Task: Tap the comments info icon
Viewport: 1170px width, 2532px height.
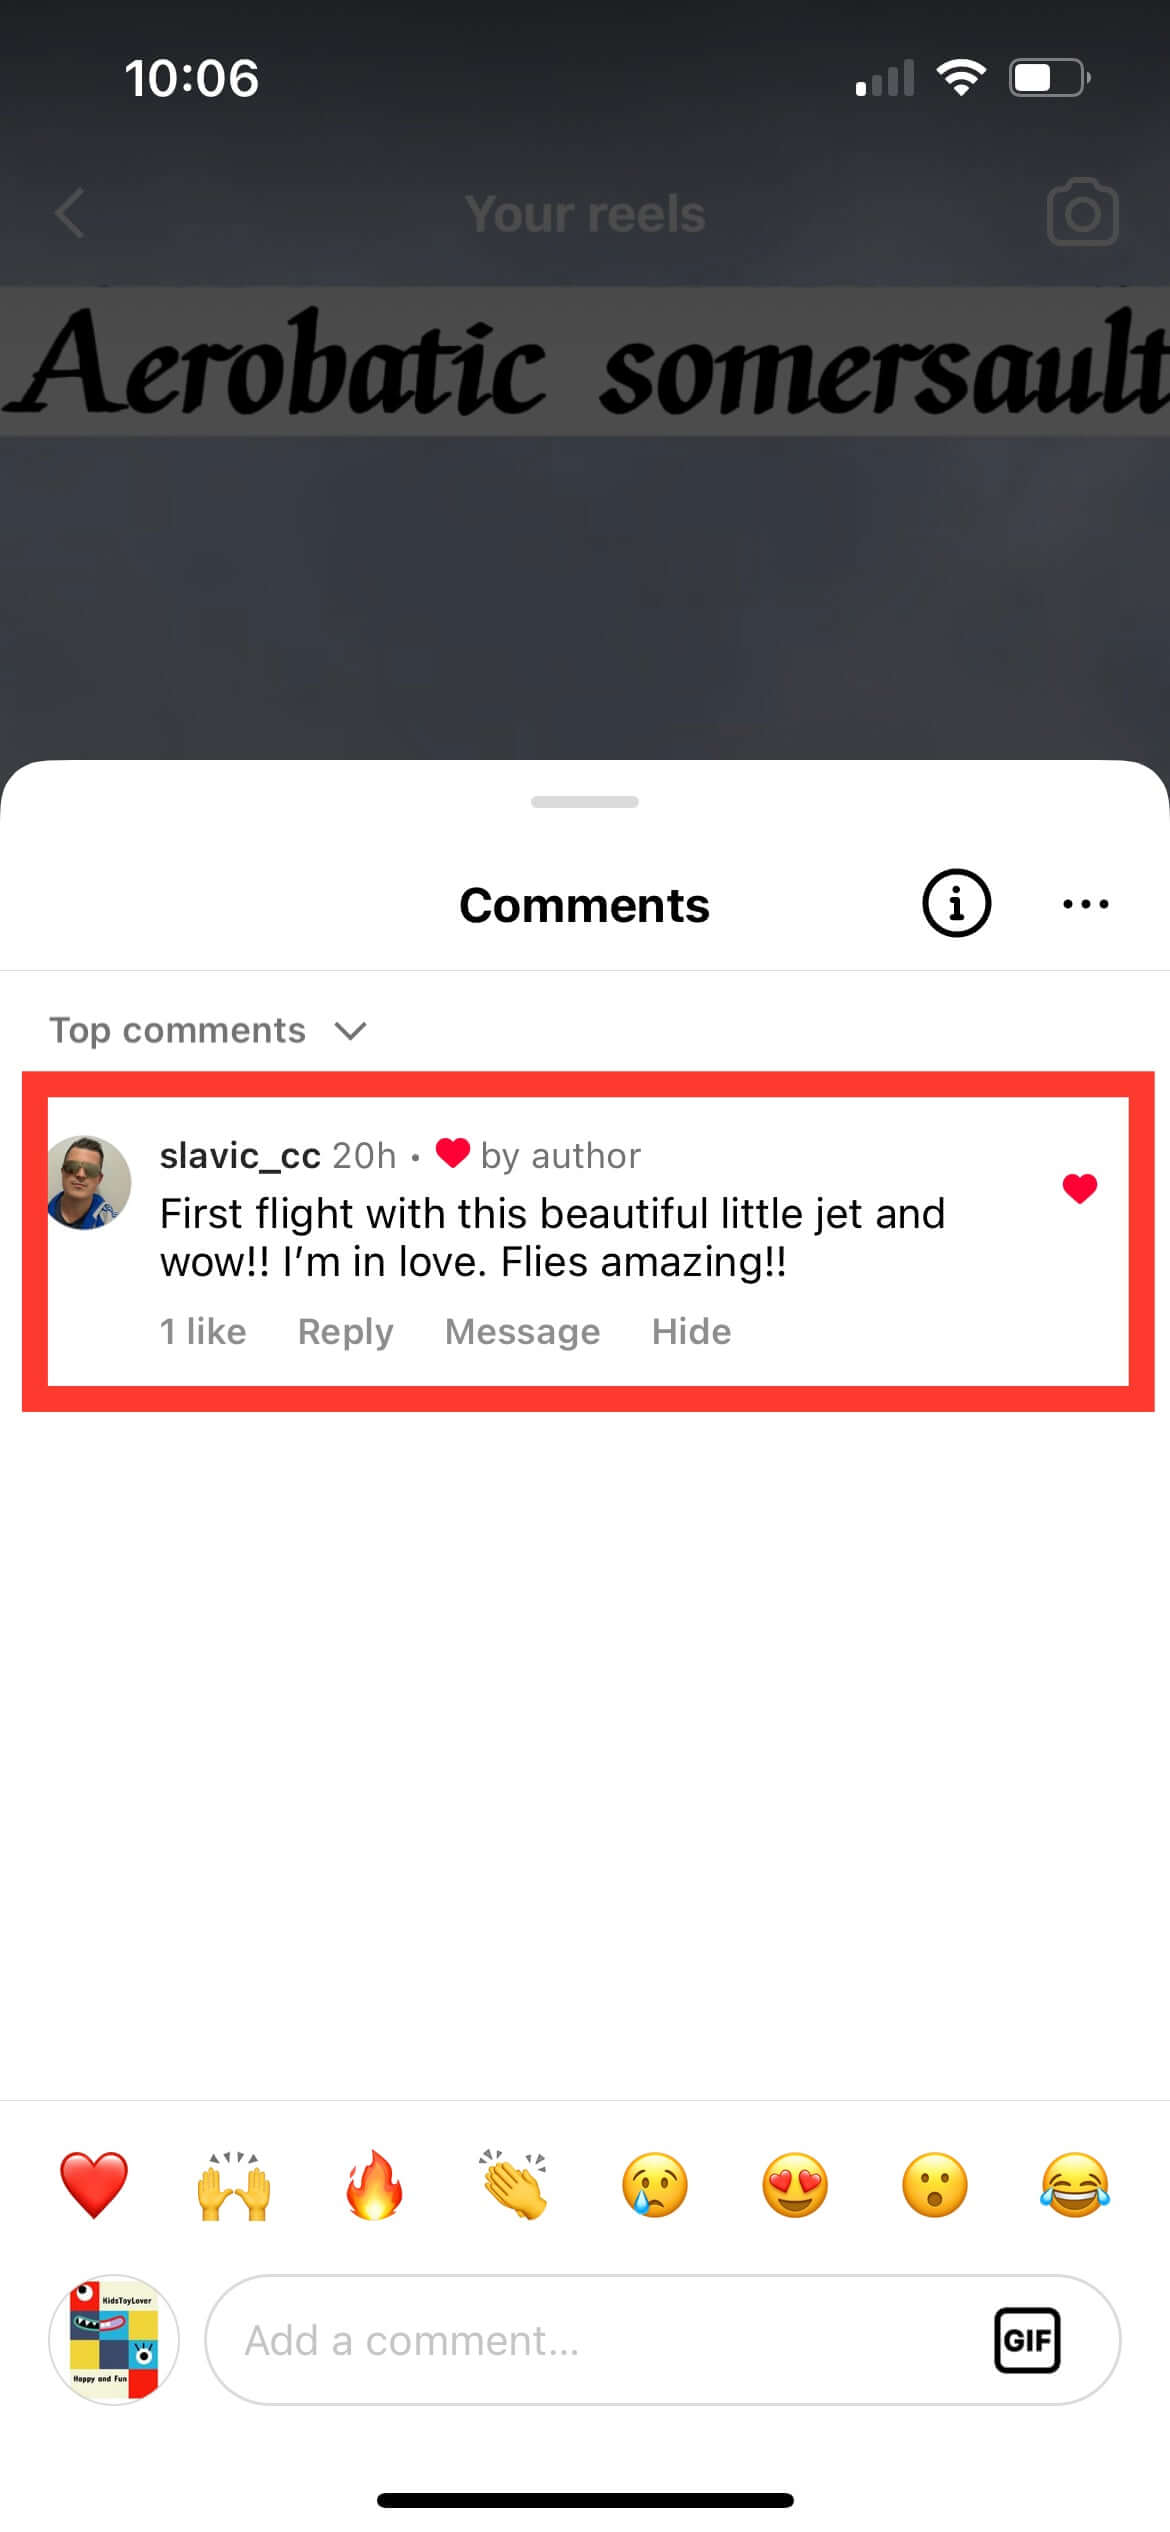Action: tap(955, 903)
